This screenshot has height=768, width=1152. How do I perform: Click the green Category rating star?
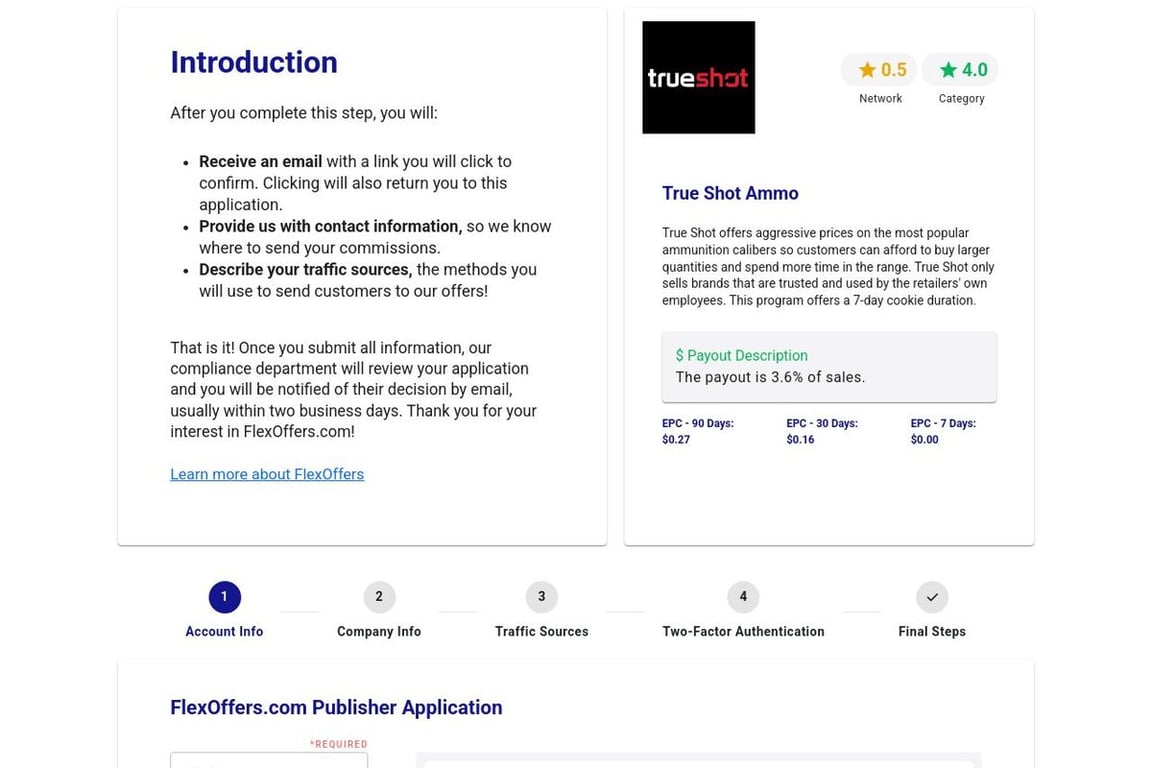click(x=948, y=70)
